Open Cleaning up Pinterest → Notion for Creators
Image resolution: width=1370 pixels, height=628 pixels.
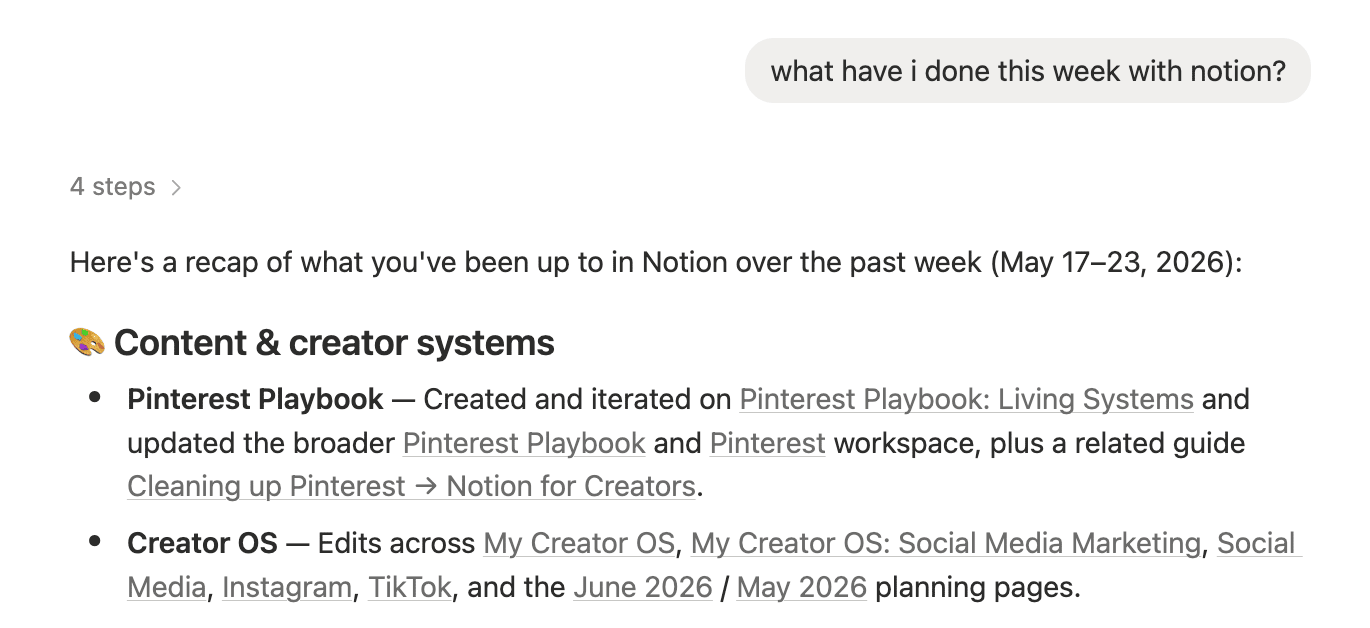coord(411,486)
